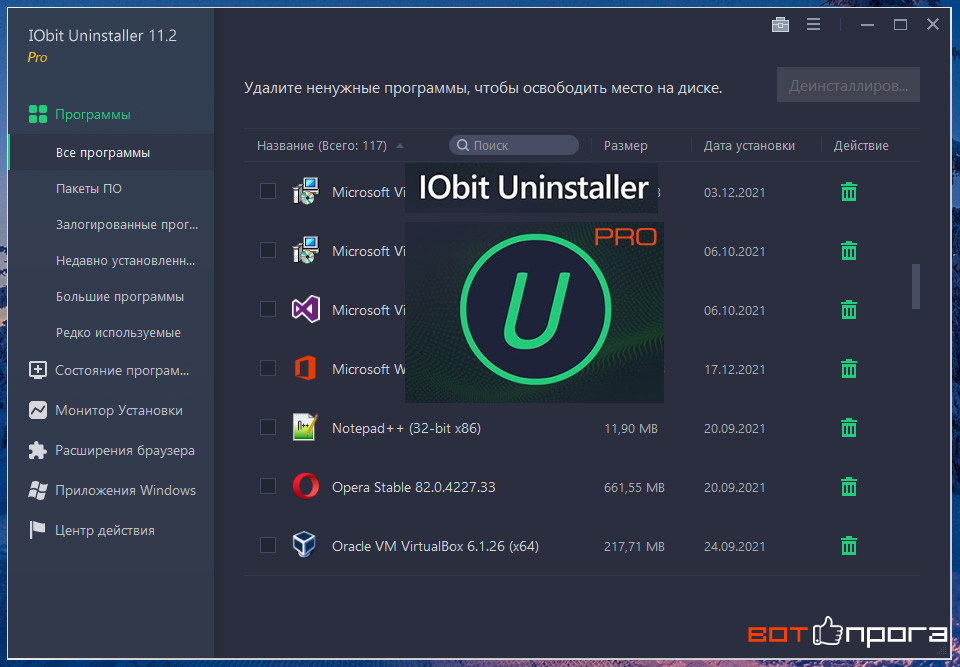Click the Notepad++ program icon
Screen dimensions: 960x667
pos(305,428)
